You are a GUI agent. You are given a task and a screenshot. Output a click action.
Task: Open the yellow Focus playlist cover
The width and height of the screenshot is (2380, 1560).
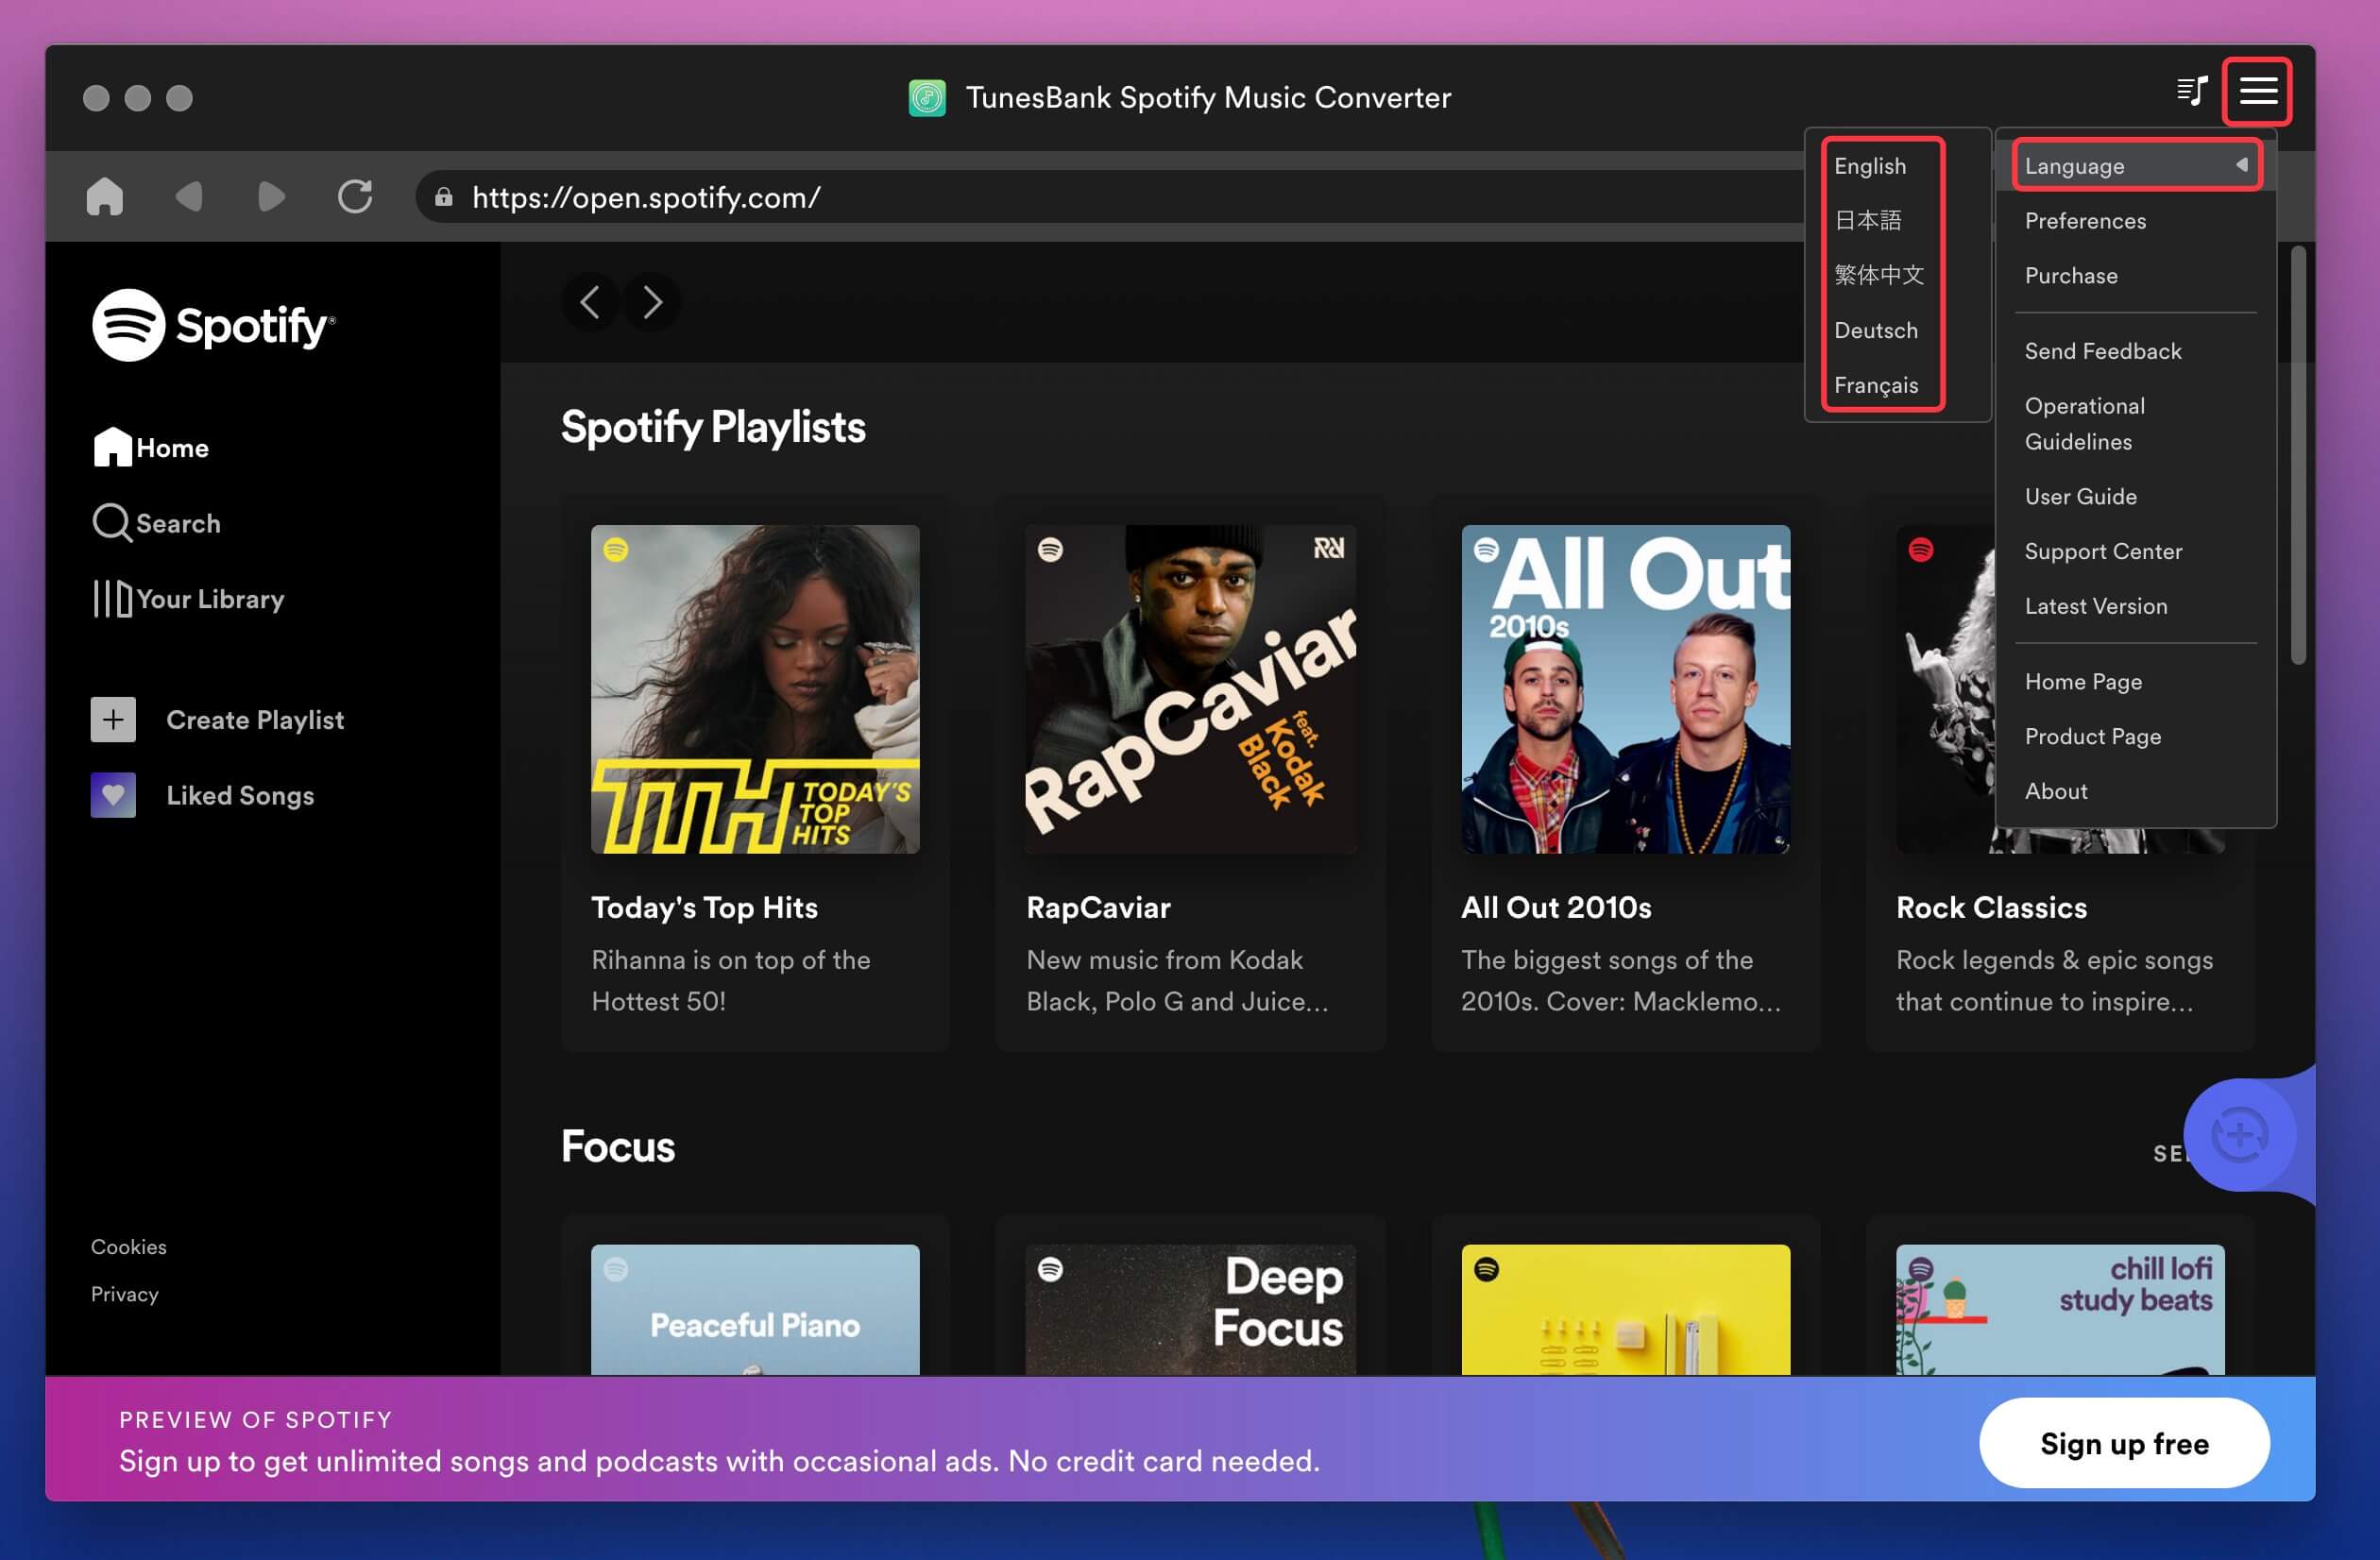coord(1626,1309)
